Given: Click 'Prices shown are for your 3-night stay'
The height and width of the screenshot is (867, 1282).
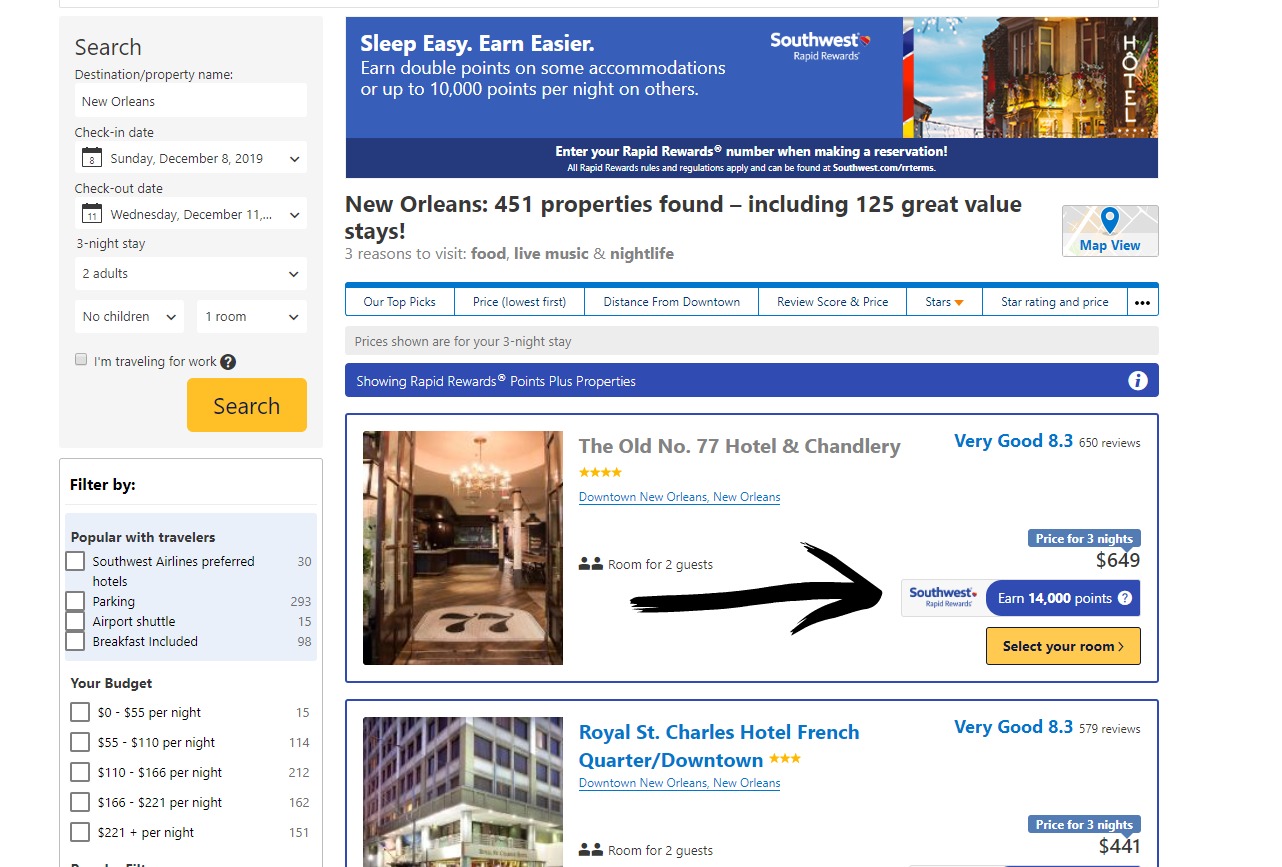Looking at the screenshot, I should click(463, 341).
